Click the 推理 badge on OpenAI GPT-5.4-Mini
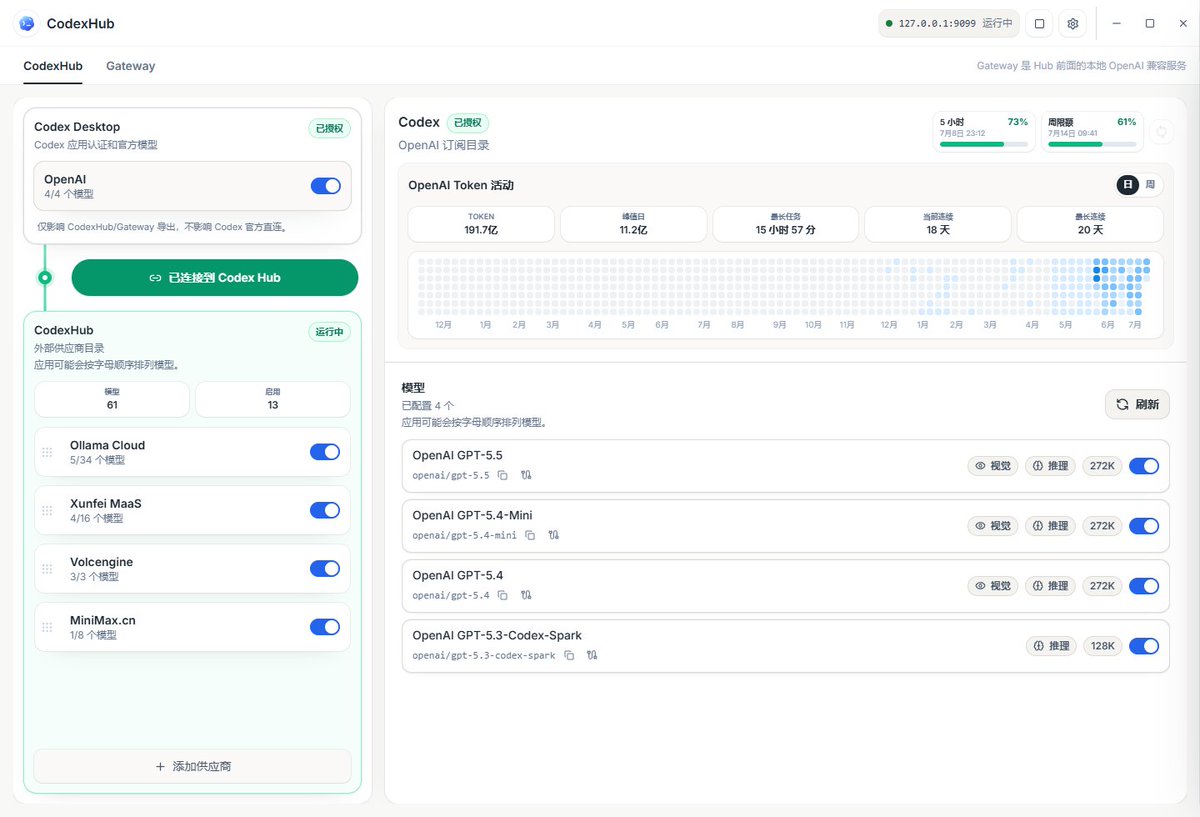 click(1051, 526)
